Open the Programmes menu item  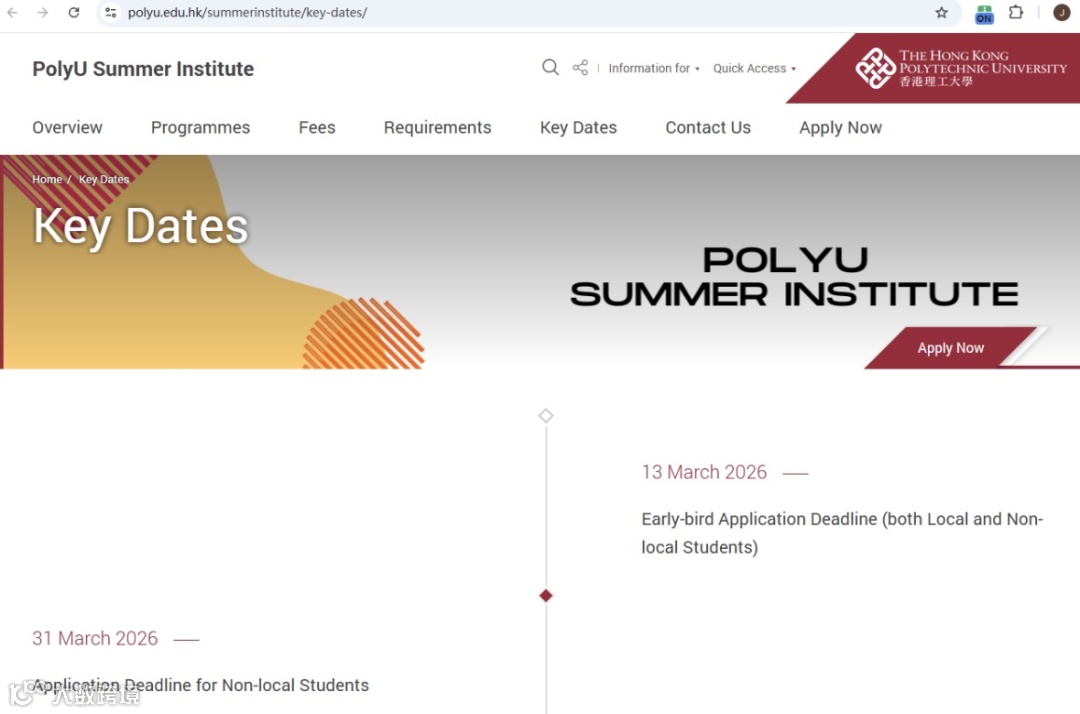[x=200, y=127]
